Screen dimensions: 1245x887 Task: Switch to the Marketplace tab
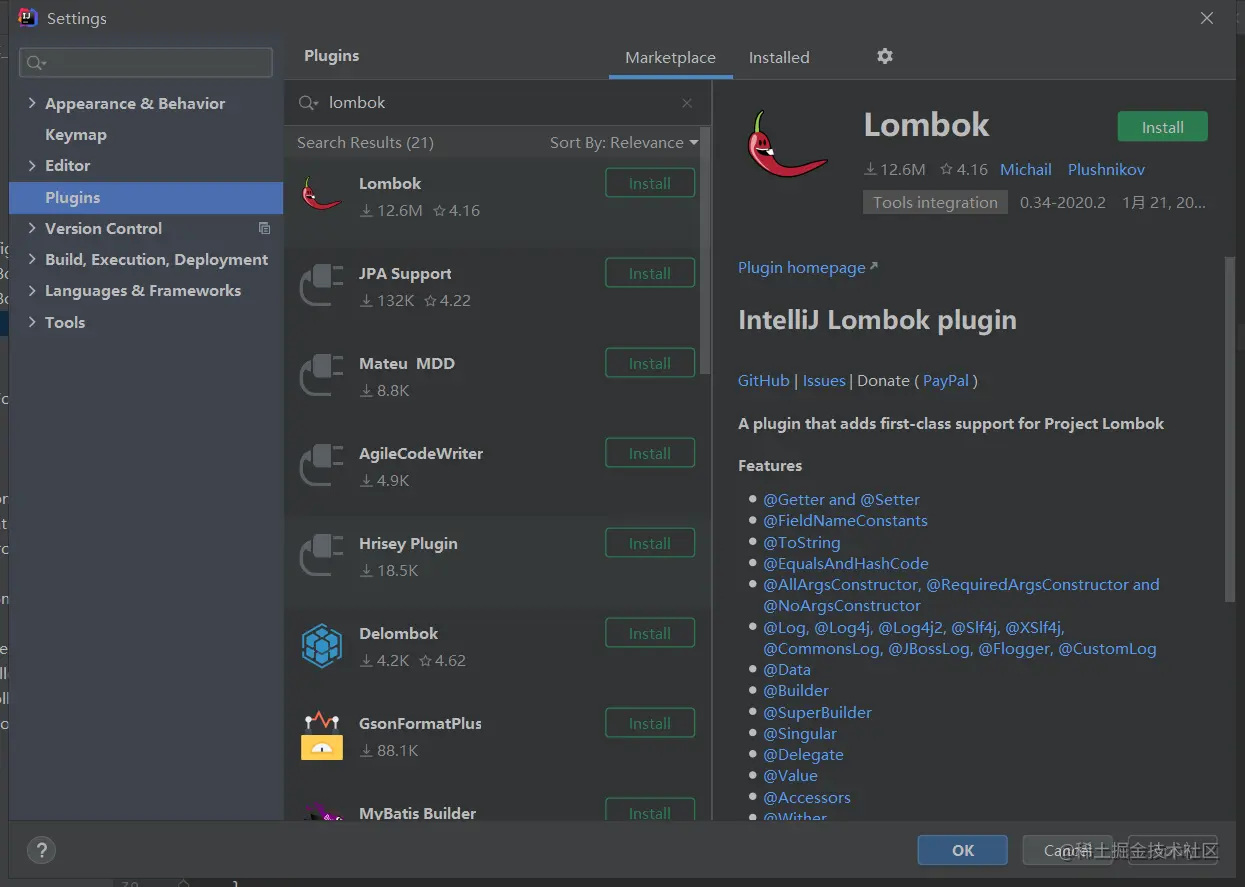[670, 58]
